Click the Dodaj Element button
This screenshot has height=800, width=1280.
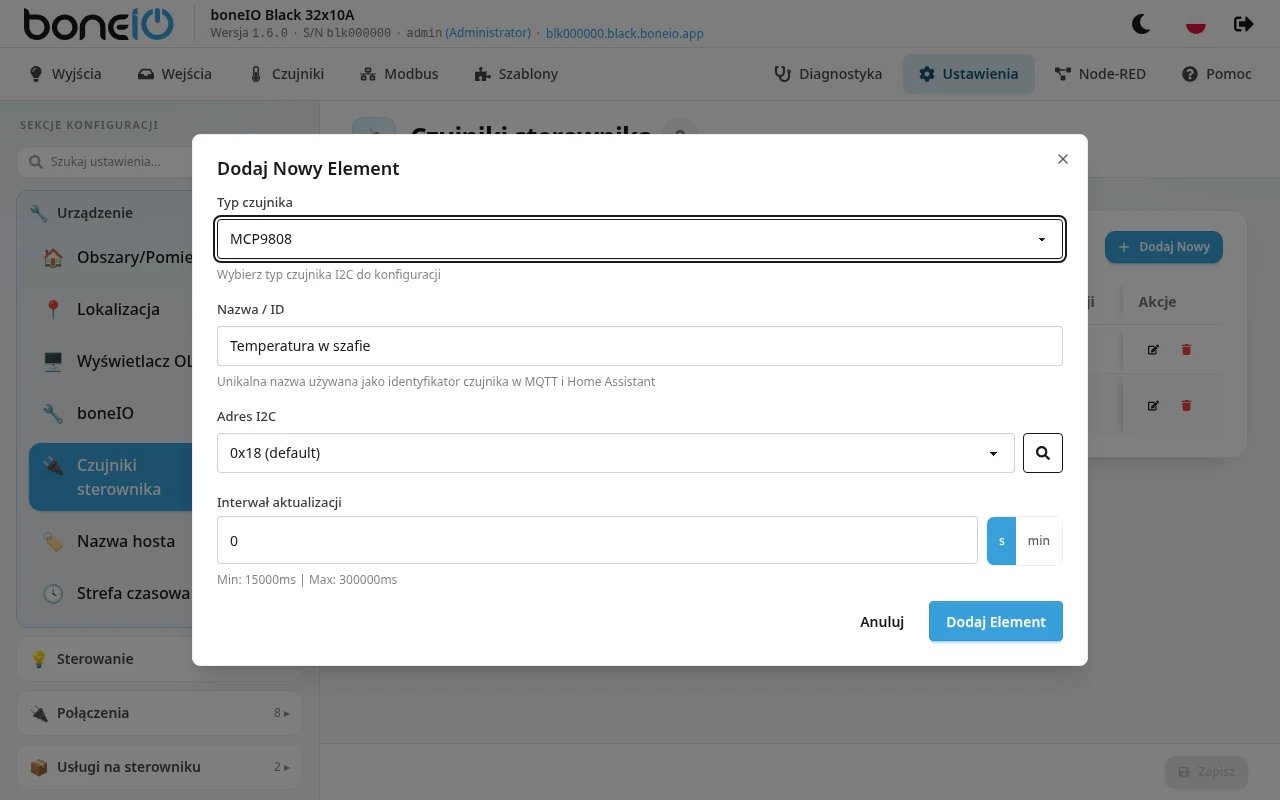click(996, 621)
